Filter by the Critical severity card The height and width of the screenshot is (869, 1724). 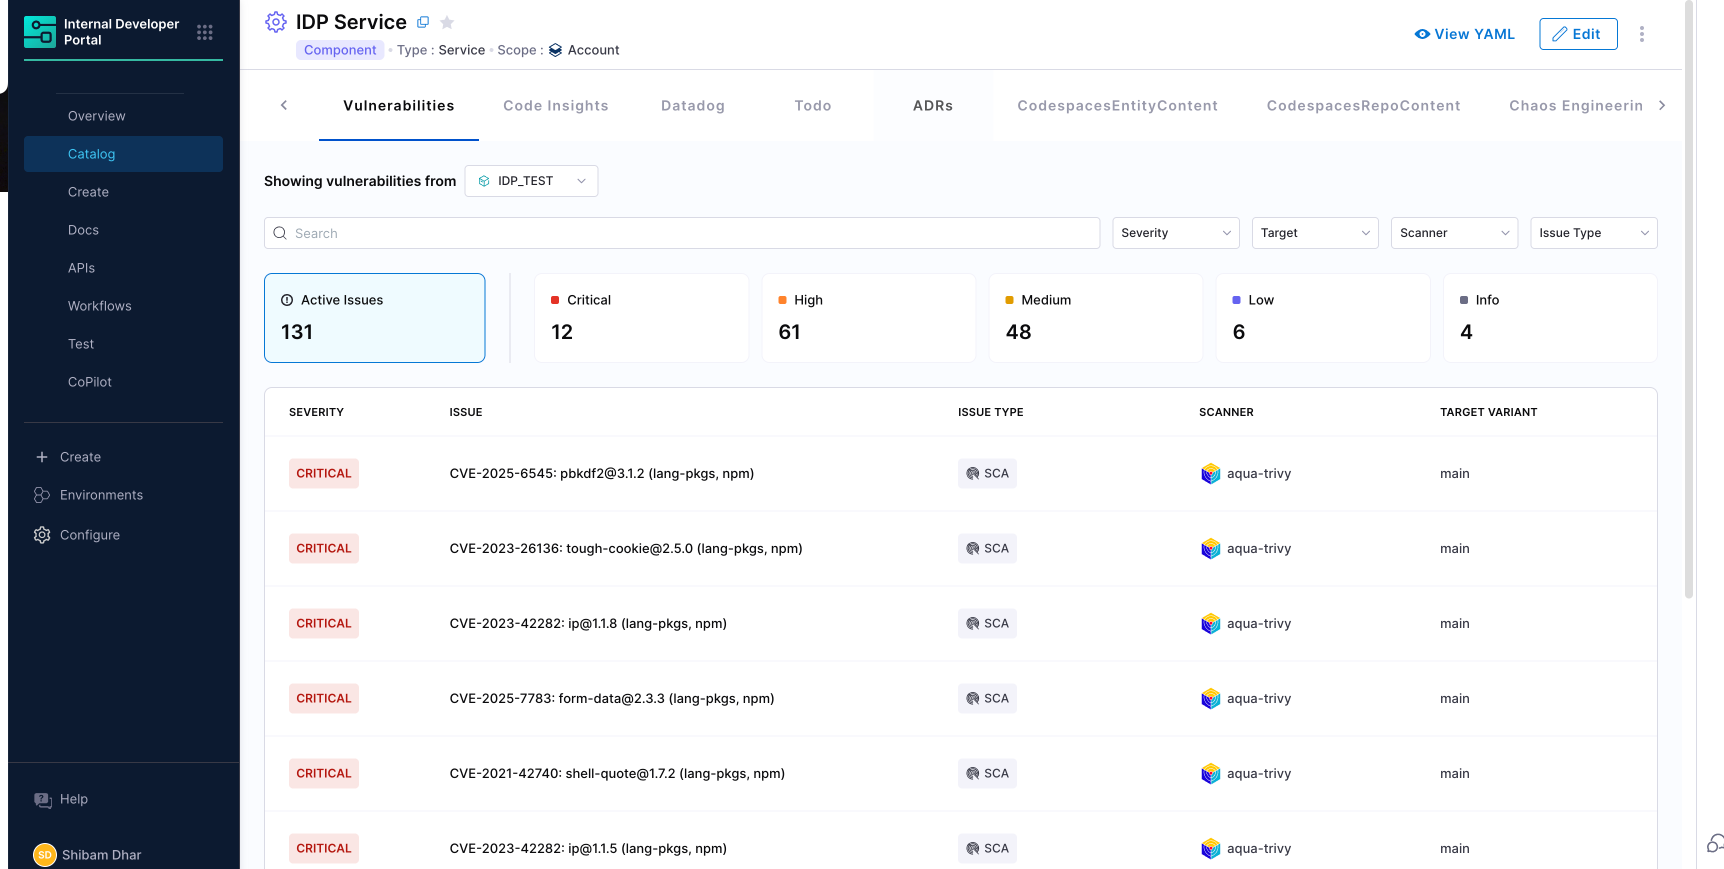641,318
